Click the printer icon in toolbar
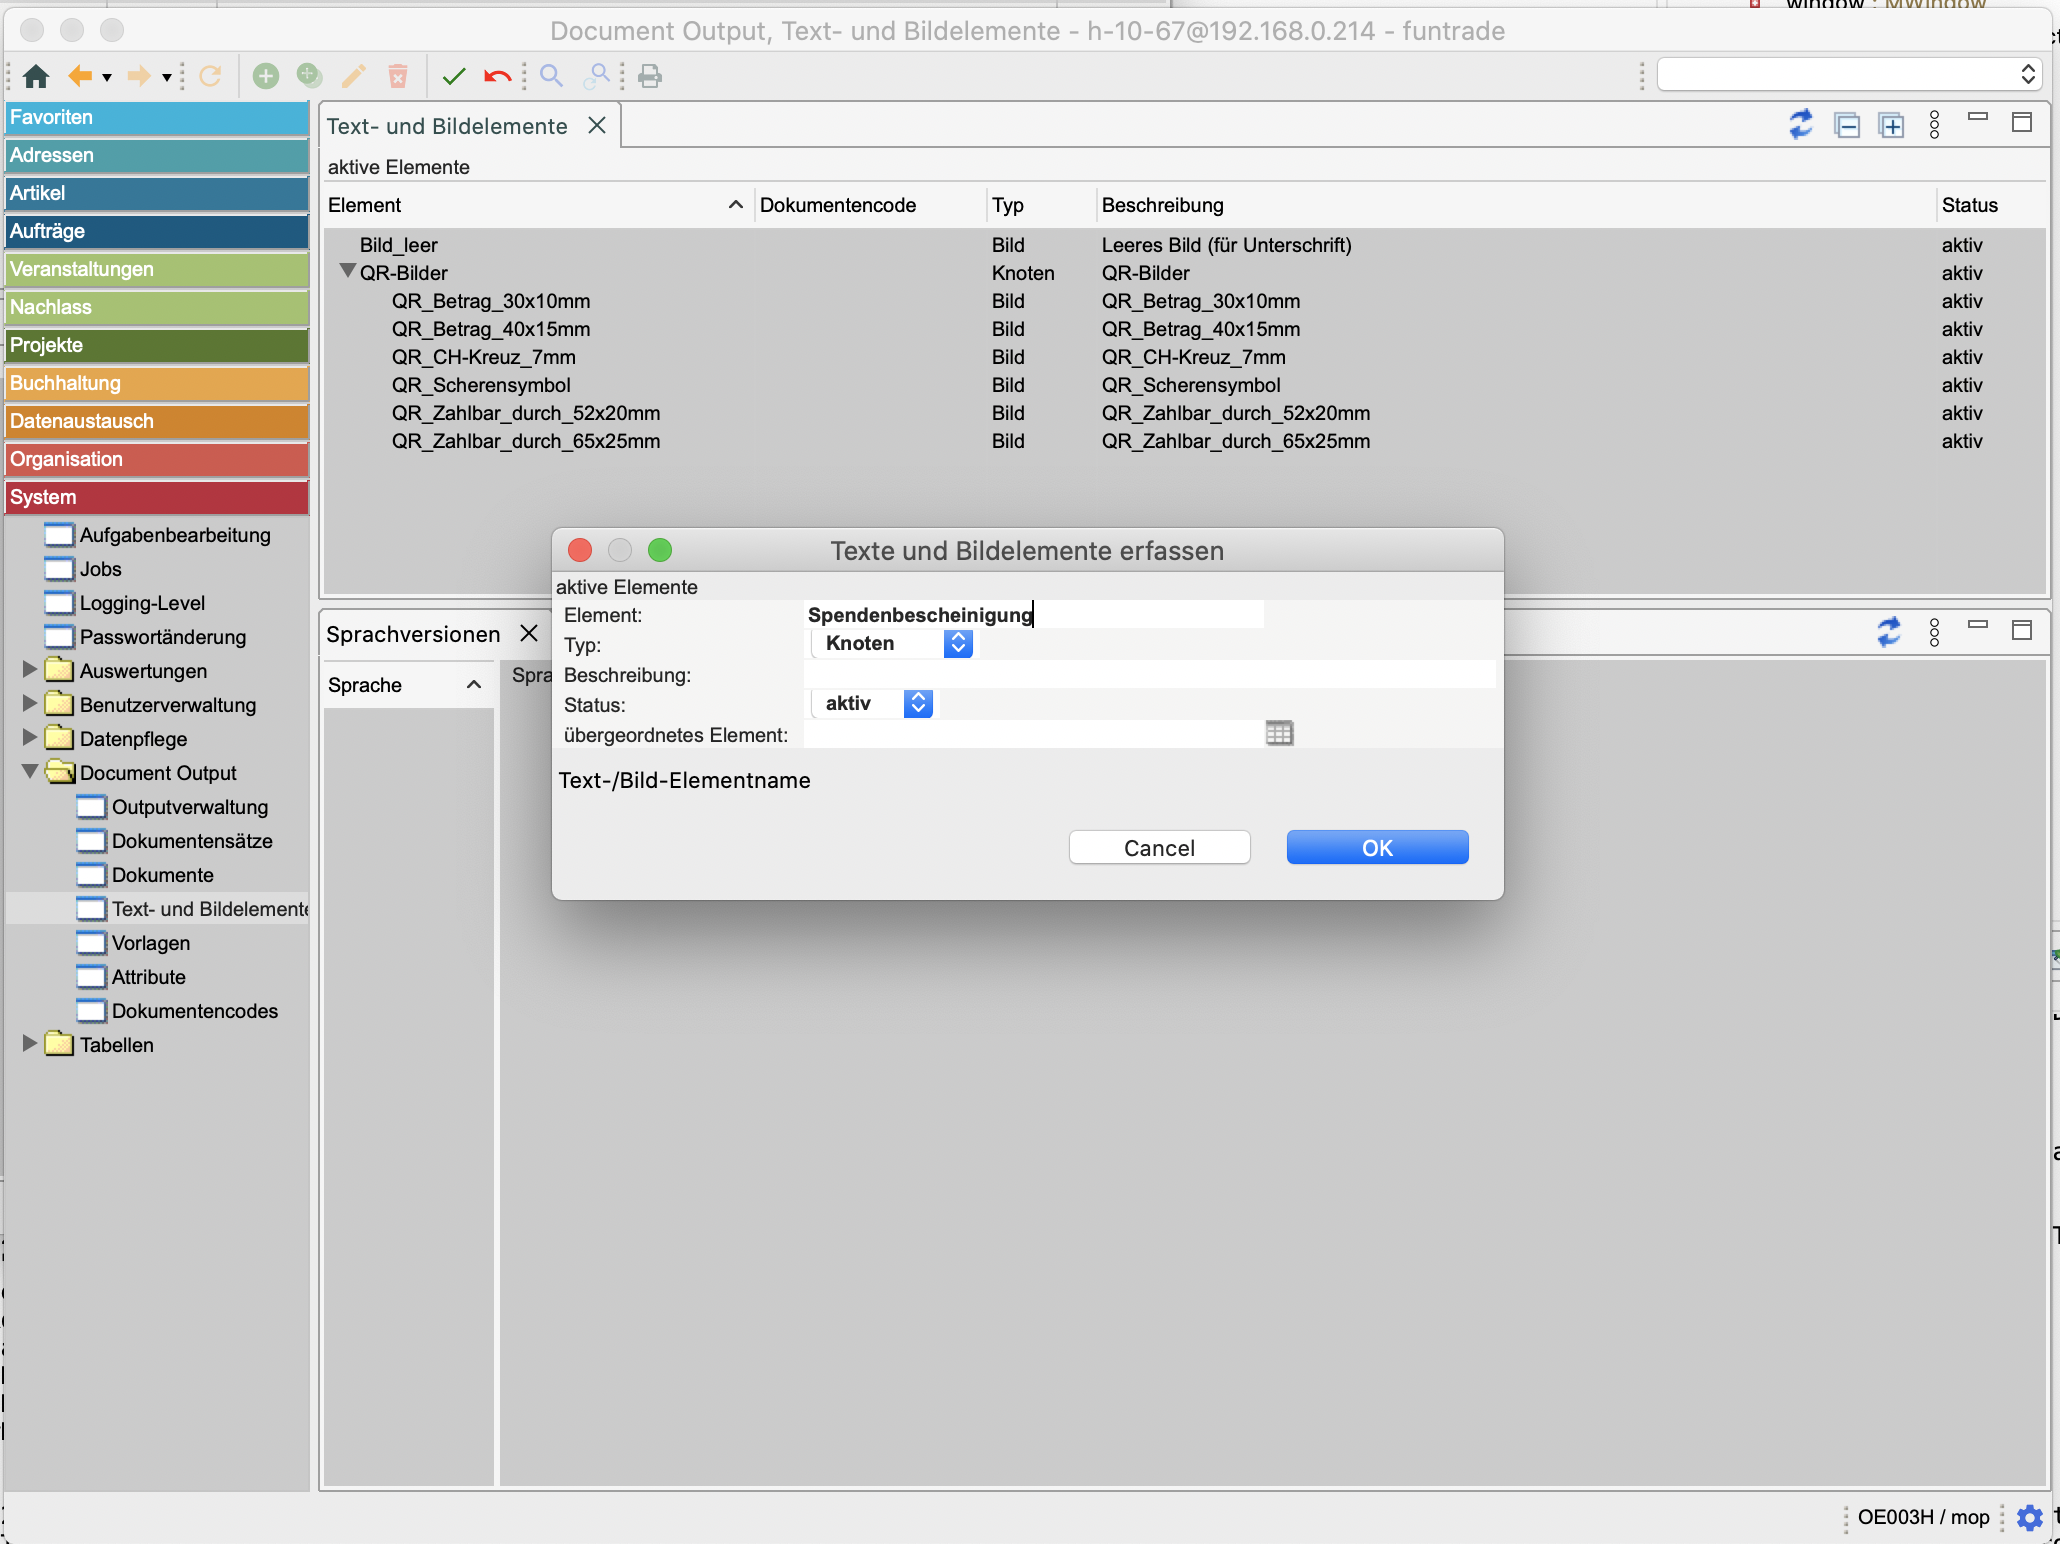The height and width of the screenshot is (1544, 2060). (650, 76)
